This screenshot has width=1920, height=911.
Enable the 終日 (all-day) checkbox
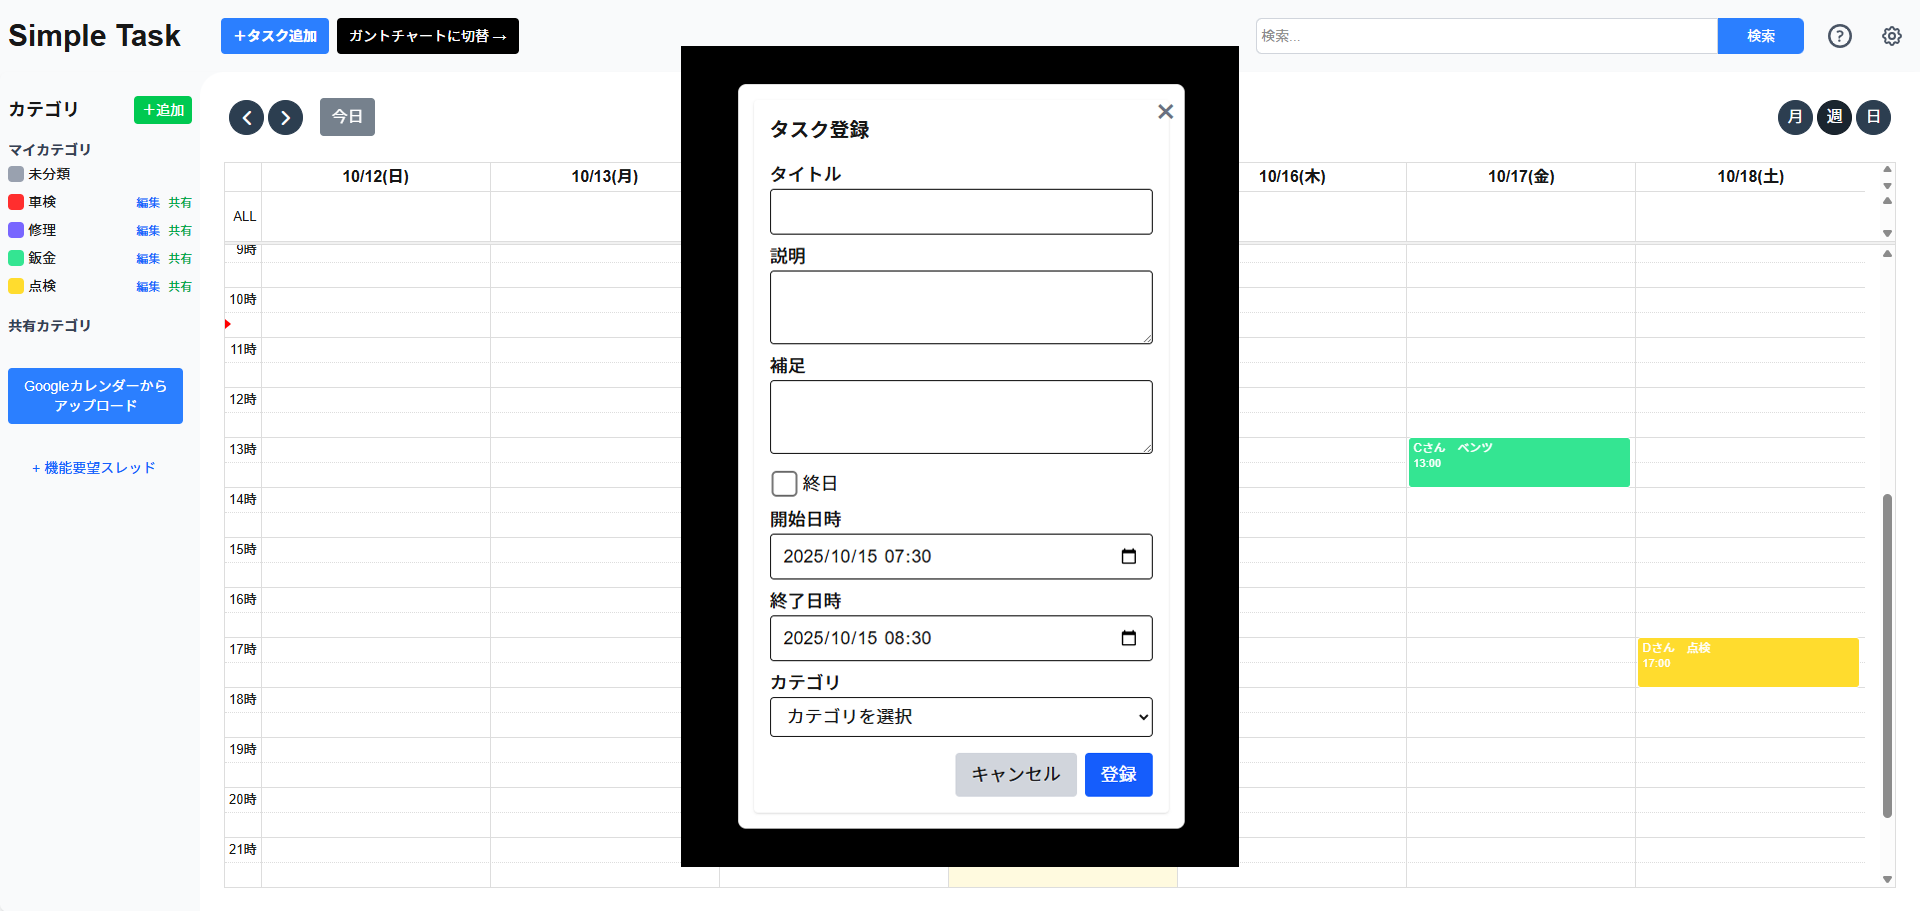point(784,483)
